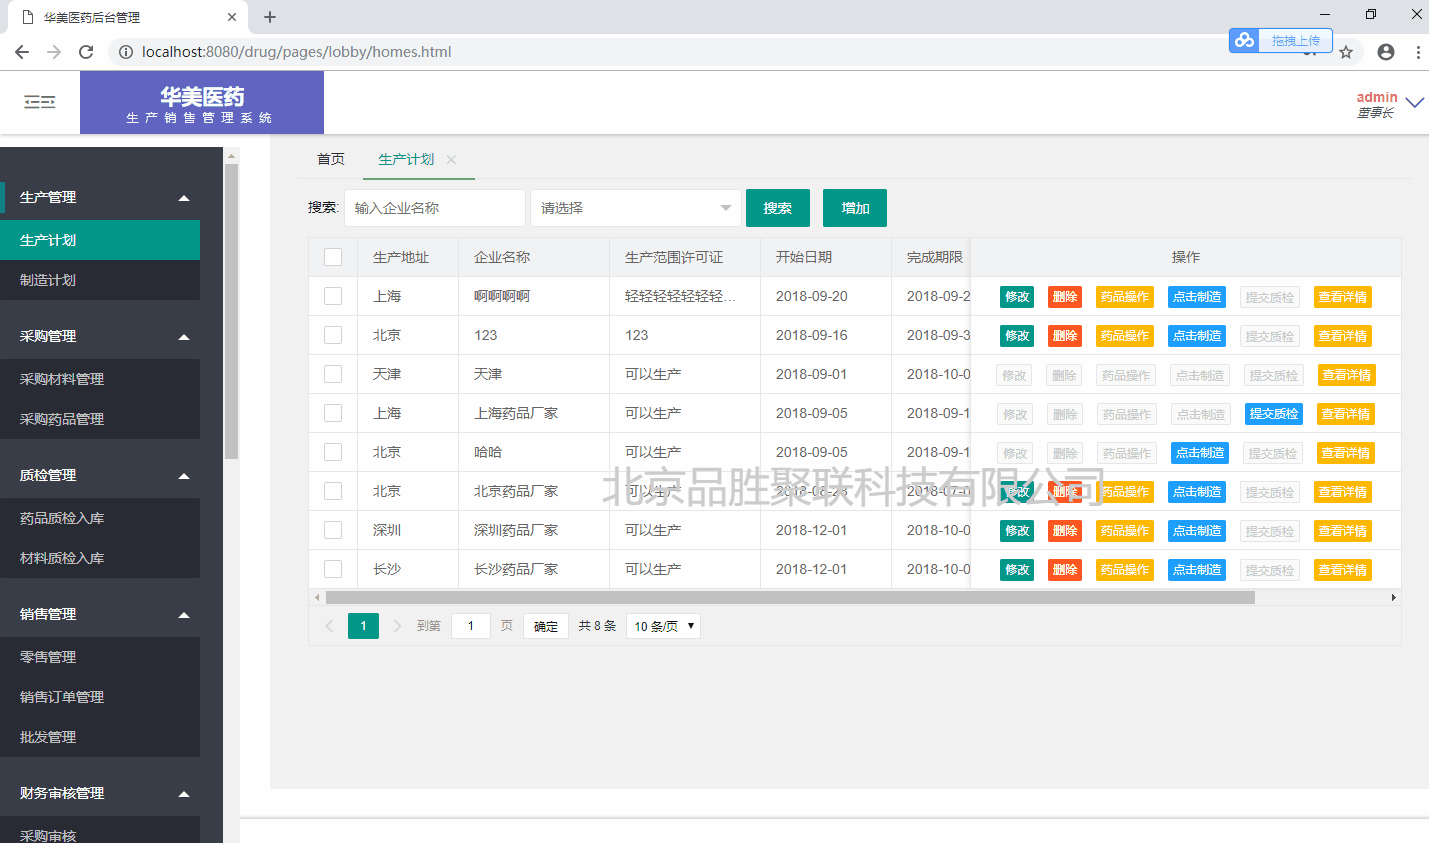Screen dimensions: 1429x843
Task: Expand the admin user menu arrow
Action: (1414, 102)
